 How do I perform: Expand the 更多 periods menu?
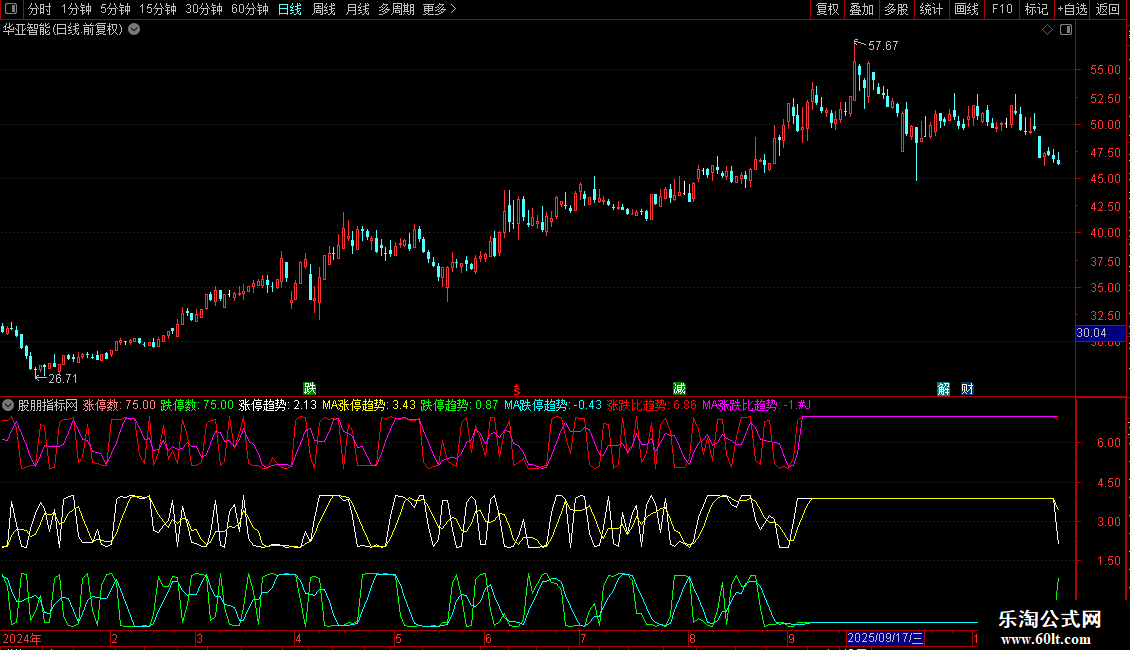[439, 9]
